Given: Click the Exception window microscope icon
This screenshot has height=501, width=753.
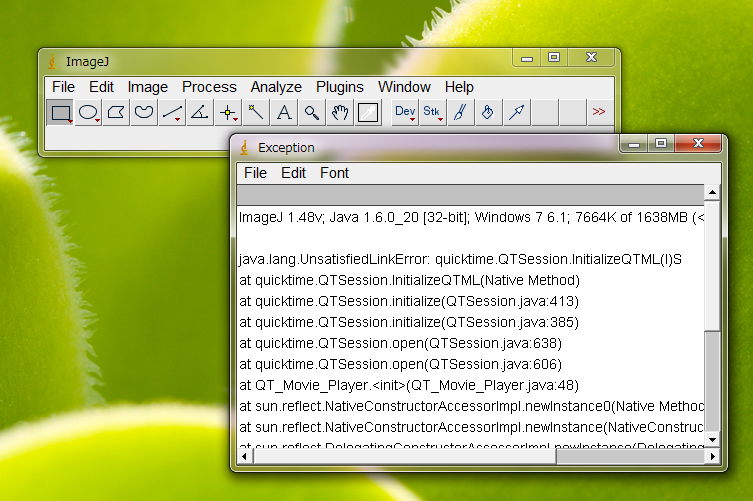Looking at the screenshot, I should tap(244, 148).
